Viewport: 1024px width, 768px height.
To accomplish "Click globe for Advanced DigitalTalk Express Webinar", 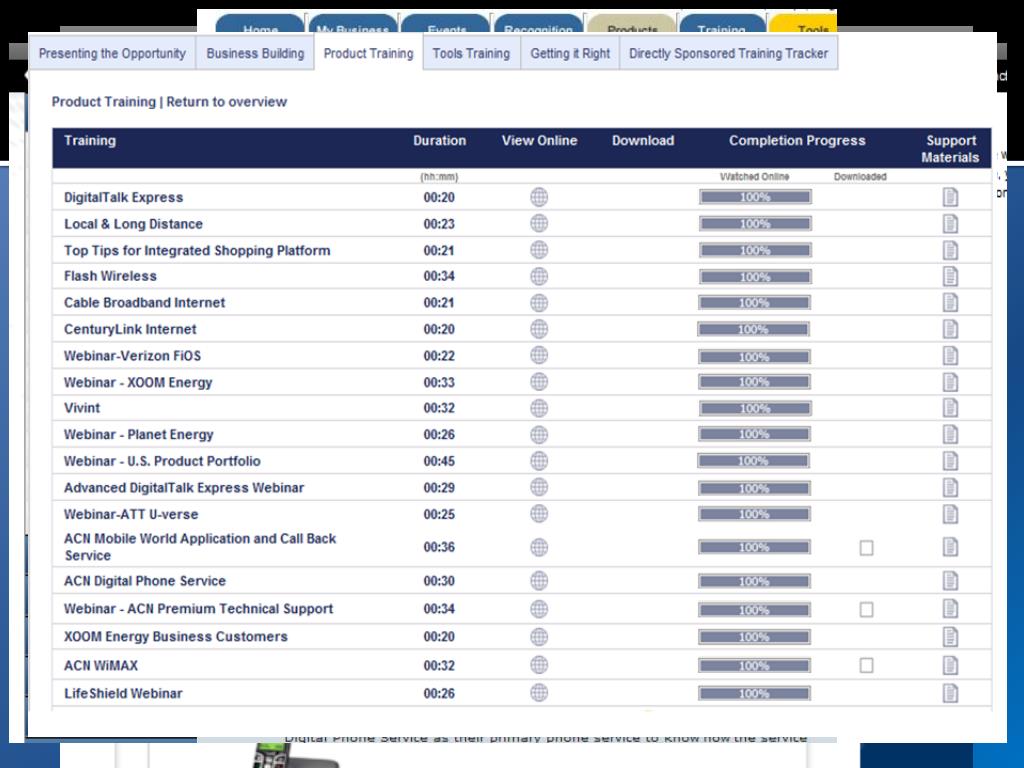I will pos(539,487).
